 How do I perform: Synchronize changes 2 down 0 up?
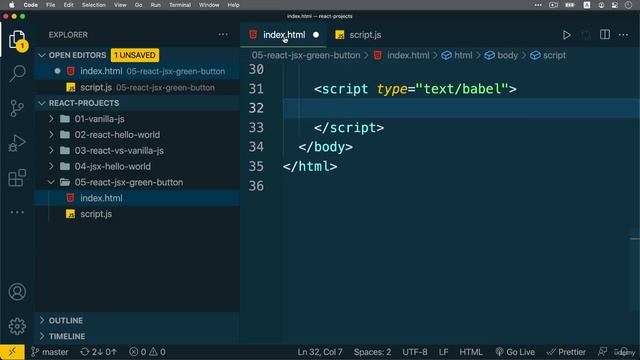pos(99,352)
